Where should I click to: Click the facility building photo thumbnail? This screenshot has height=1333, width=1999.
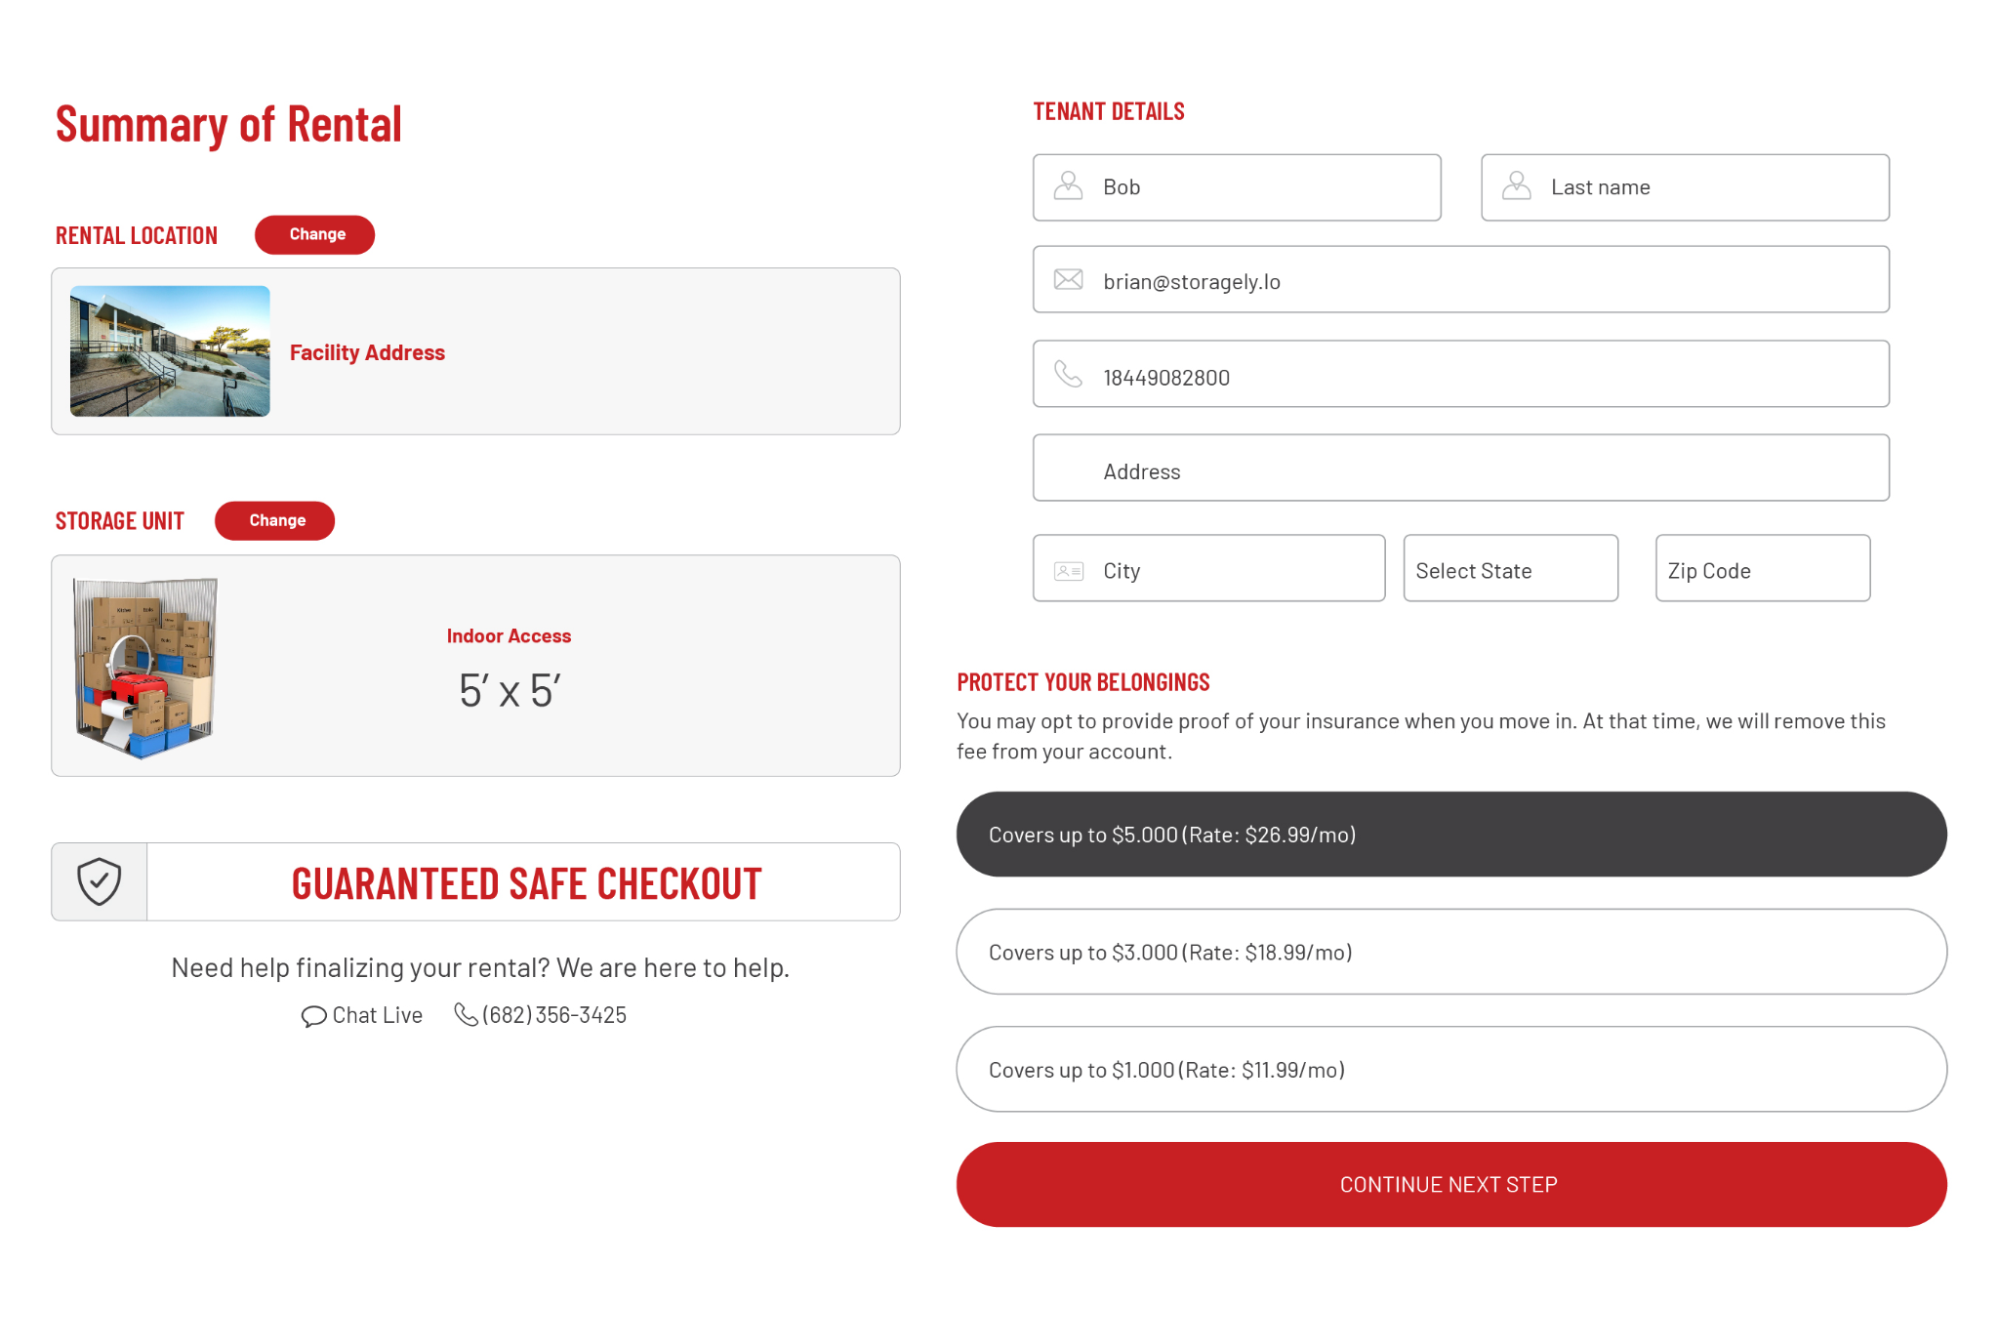coord(170,351)
